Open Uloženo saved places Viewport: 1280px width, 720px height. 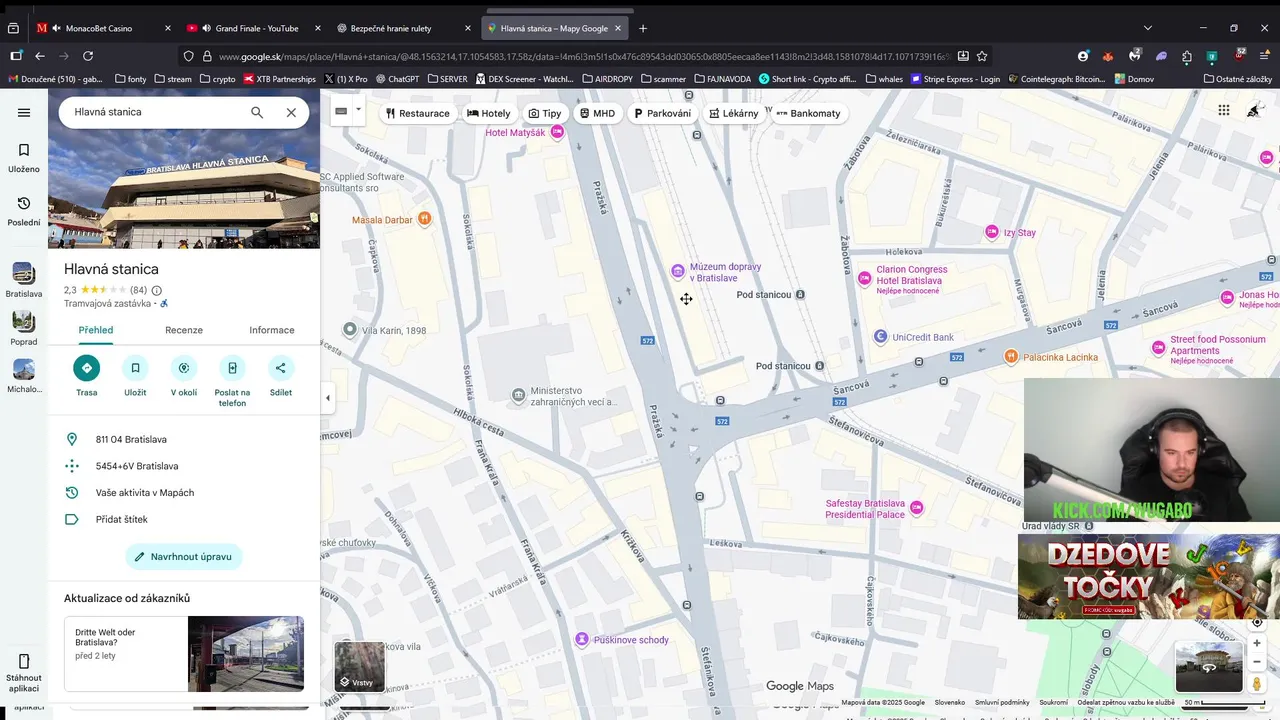(x=24, y=158)
